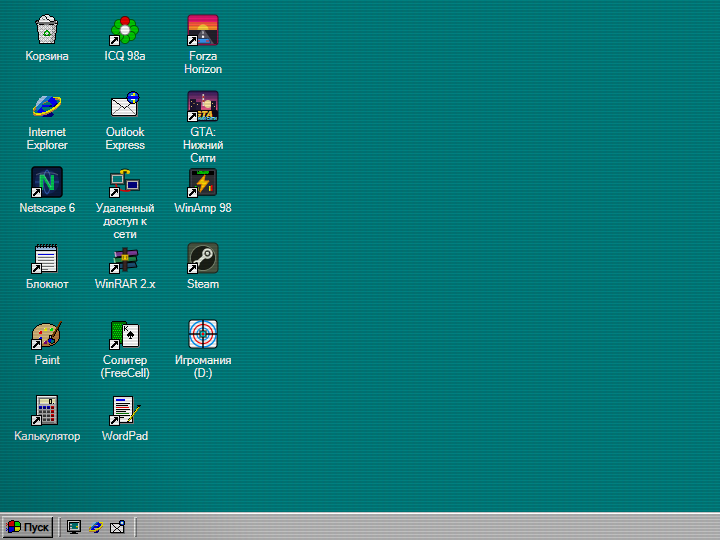Select the Forza Horizon shortcut icon
Screen dimensions: 720x540
[x=202, y=30]
